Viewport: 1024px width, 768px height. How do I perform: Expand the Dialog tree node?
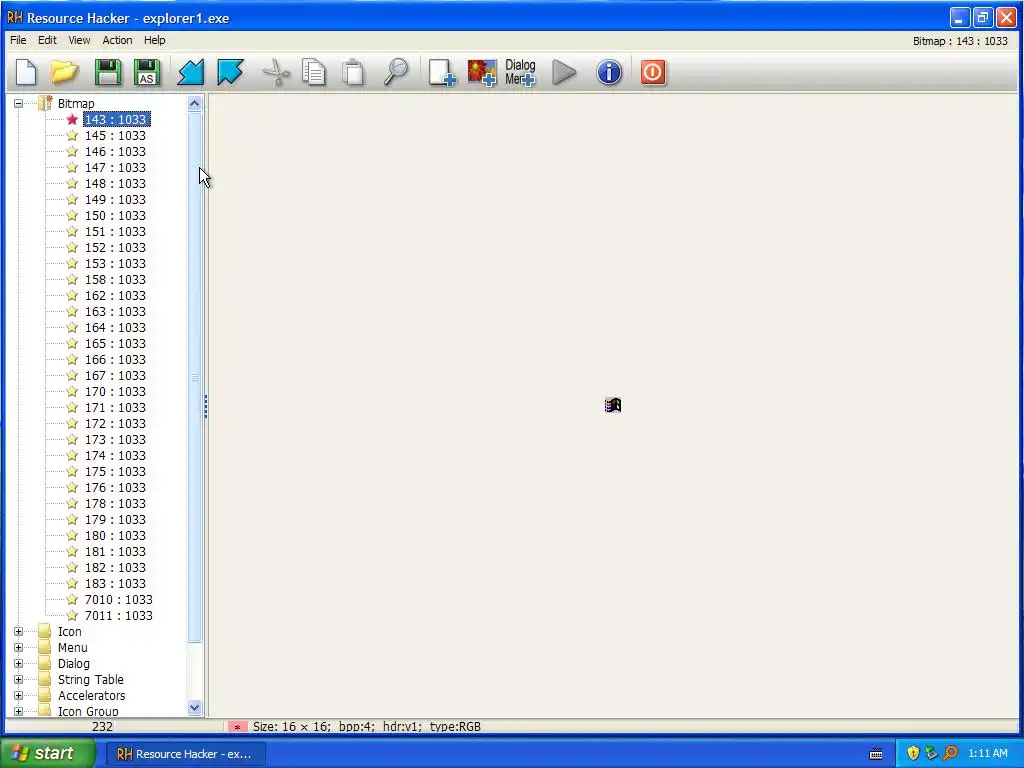coord(18,664)
